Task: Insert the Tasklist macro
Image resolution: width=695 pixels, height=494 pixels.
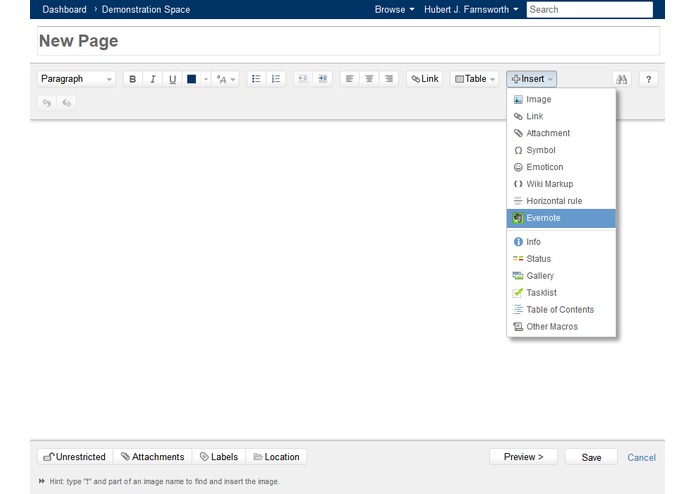Action: pos(561,292)
